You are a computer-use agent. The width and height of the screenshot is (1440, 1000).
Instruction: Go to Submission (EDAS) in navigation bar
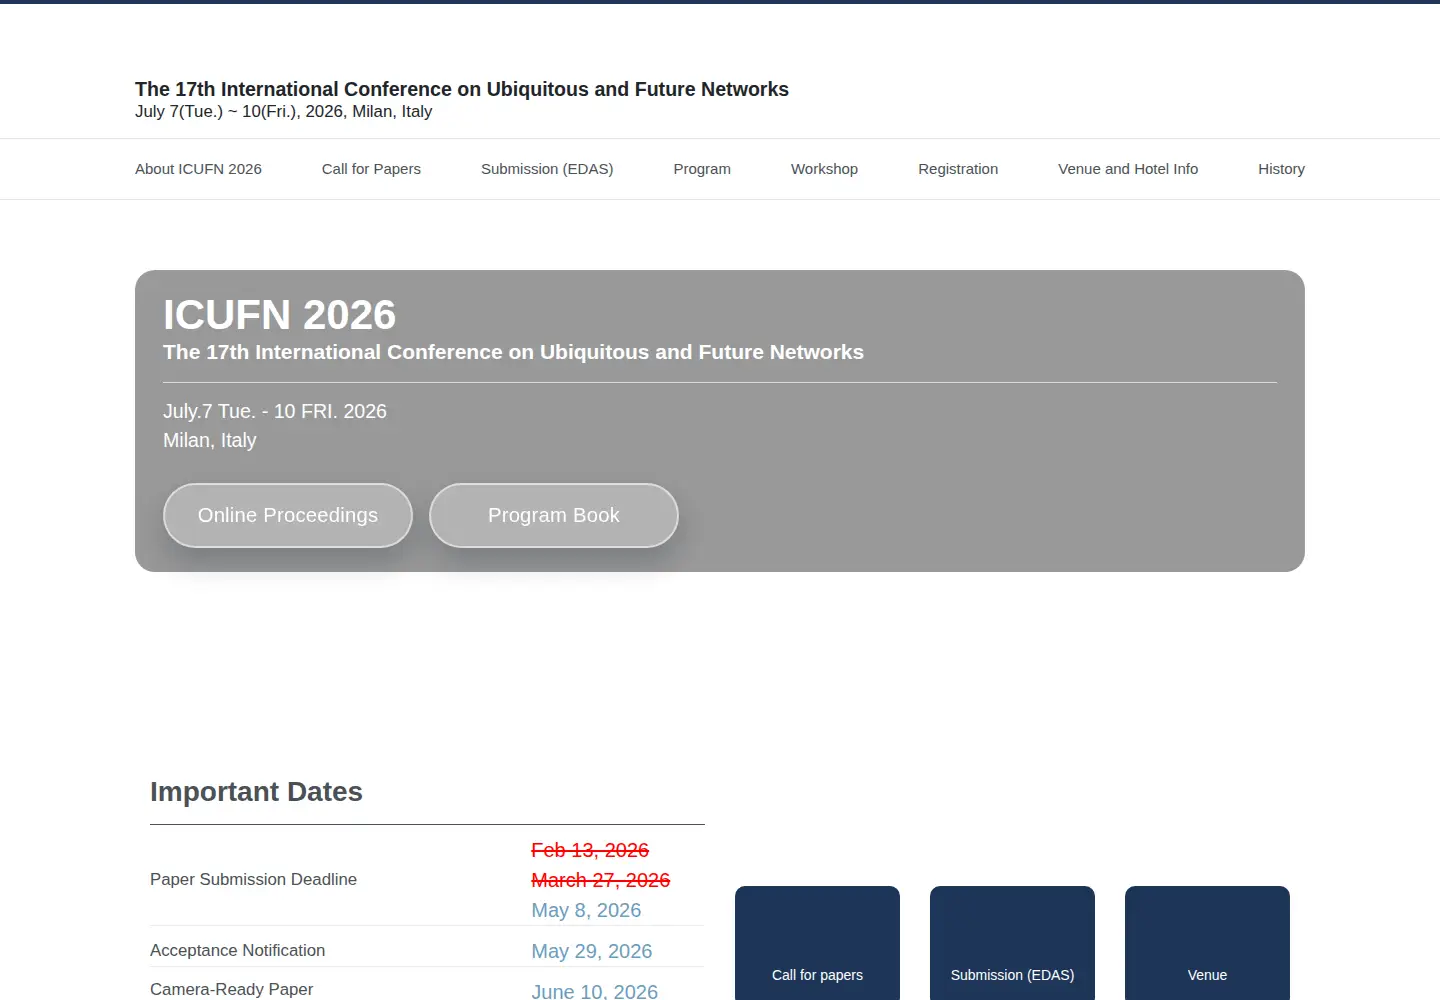pyautogui.click(x=547, y=169)
